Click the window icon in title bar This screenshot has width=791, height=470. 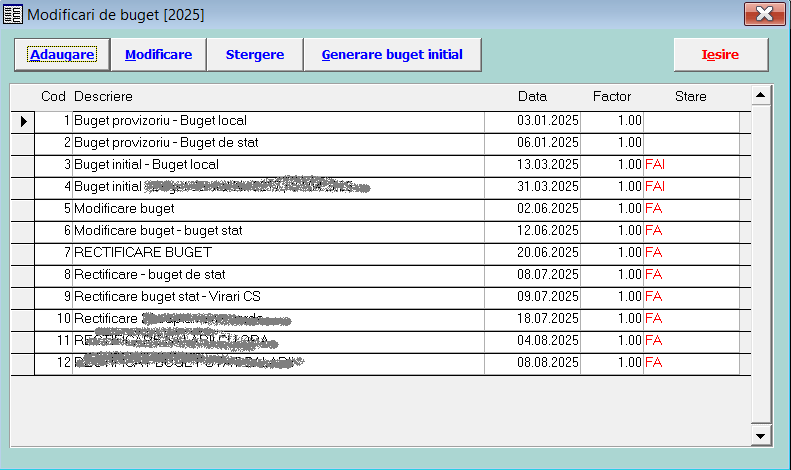coord(13,14)
